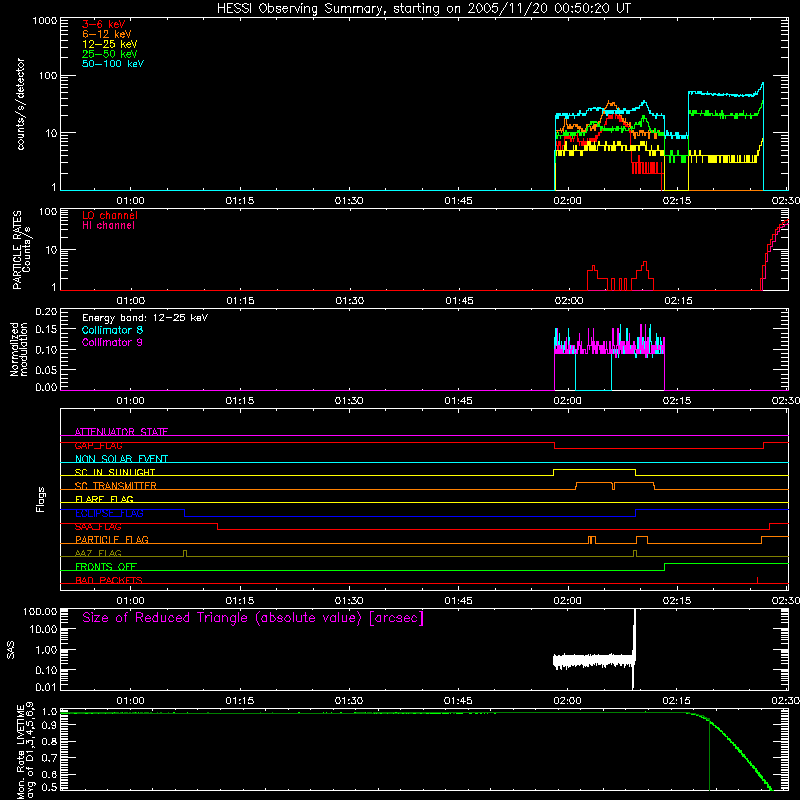Click the Normalized modulation axis label
This screenshot has height=800, width=800.
pos(19,349)
